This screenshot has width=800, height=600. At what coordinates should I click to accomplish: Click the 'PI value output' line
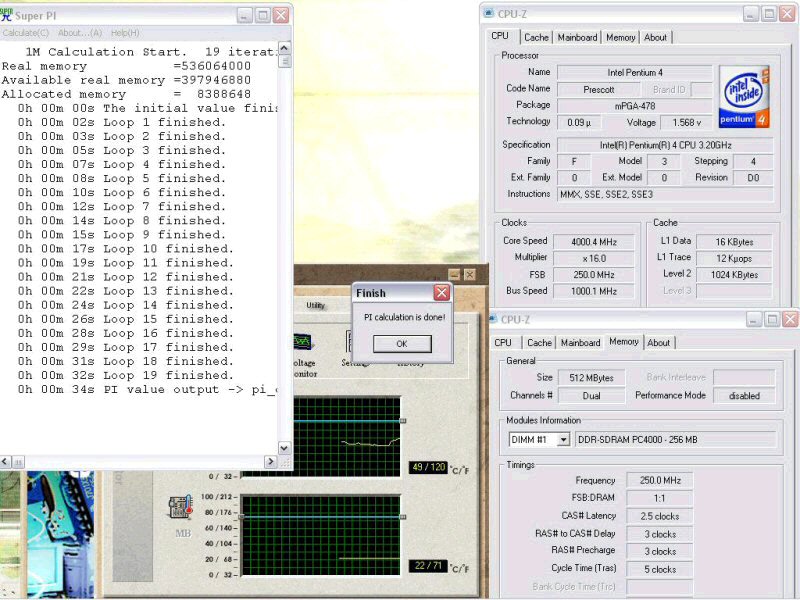tap(147, 390)
